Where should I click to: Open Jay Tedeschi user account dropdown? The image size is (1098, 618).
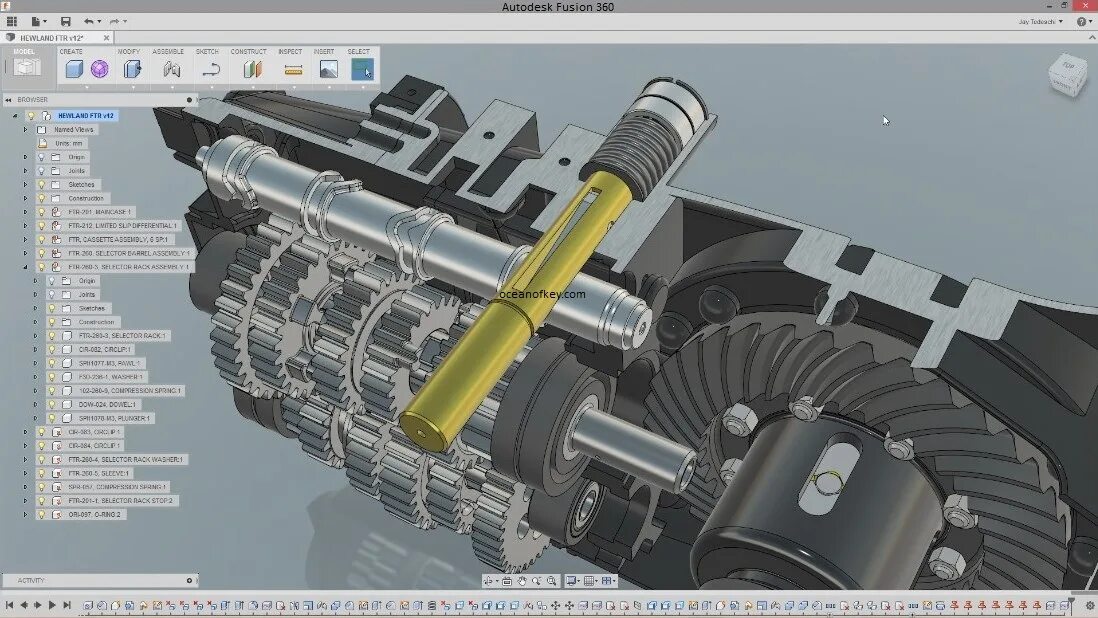[x=1041, y=22]
